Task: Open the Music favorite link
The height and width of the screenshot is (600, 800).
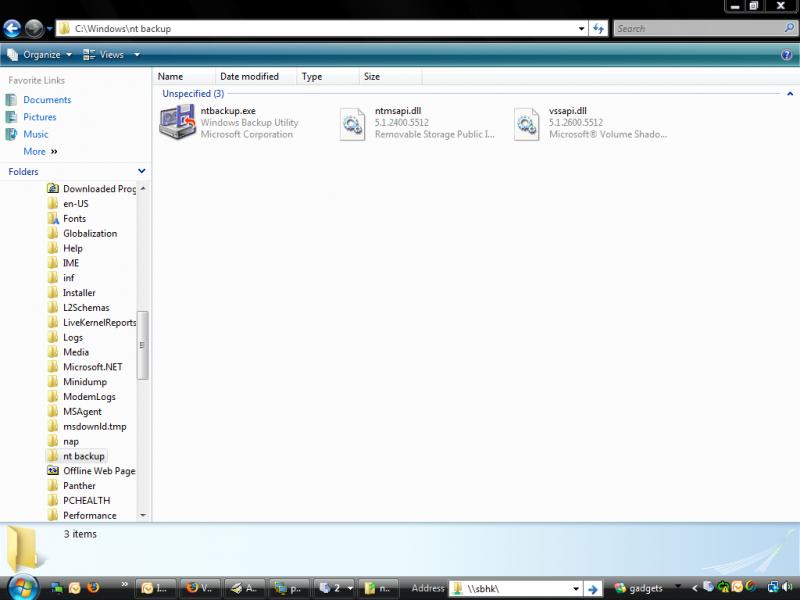Action: click(36, 134)
